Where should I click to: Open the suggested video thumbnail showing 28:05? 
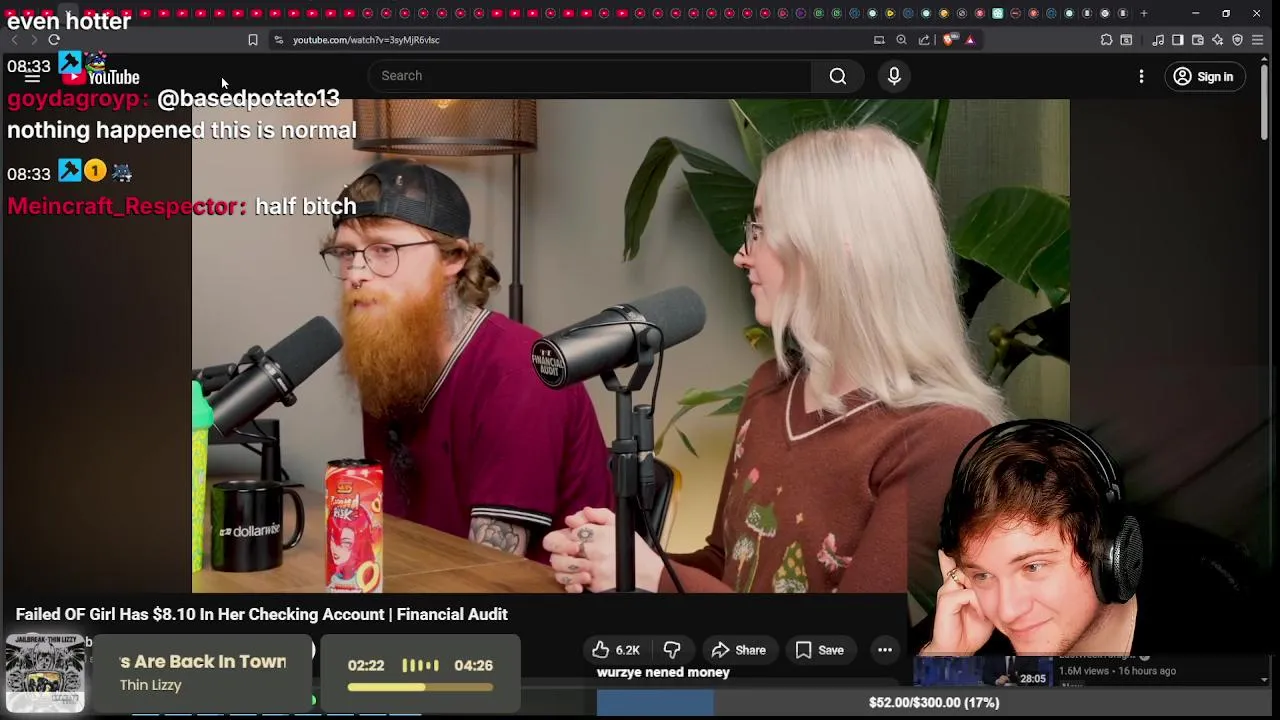(x=983, y=672)
